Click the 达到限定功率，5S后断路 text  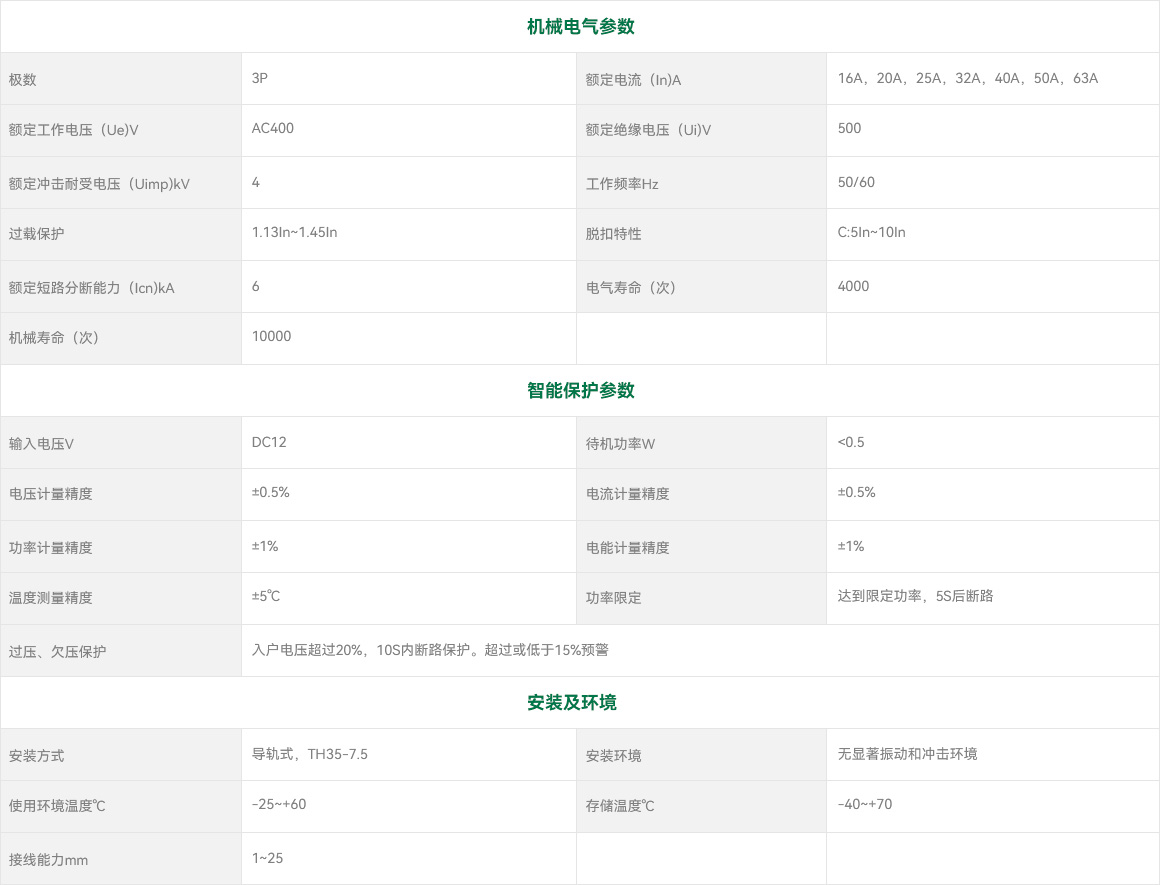915,596
